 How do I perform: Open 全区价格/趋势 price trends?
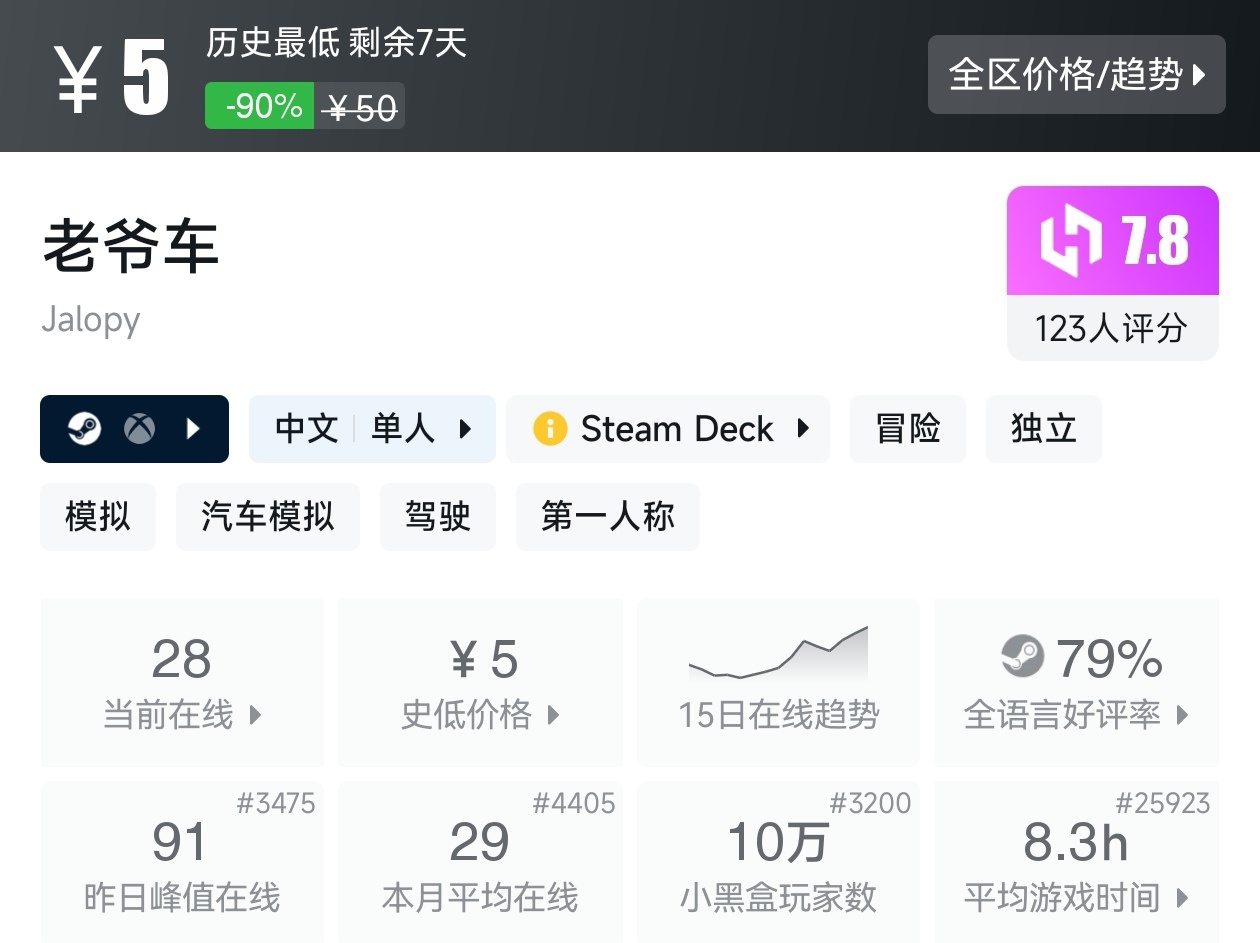pos(1076,74)
